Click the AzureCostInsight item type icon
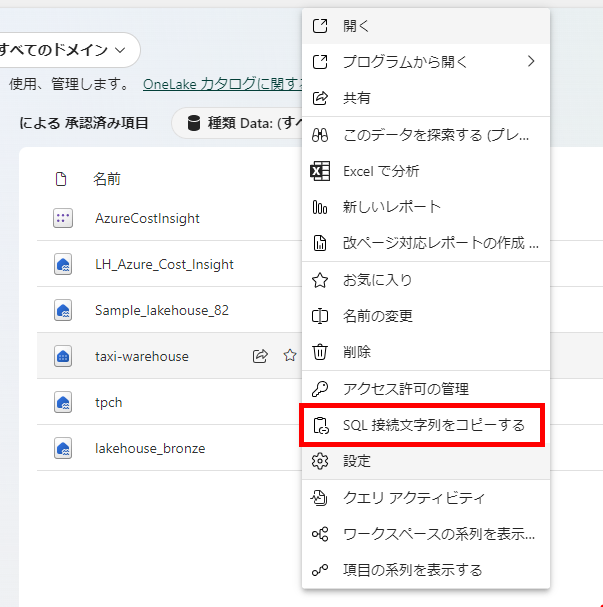 coord(63,218)
